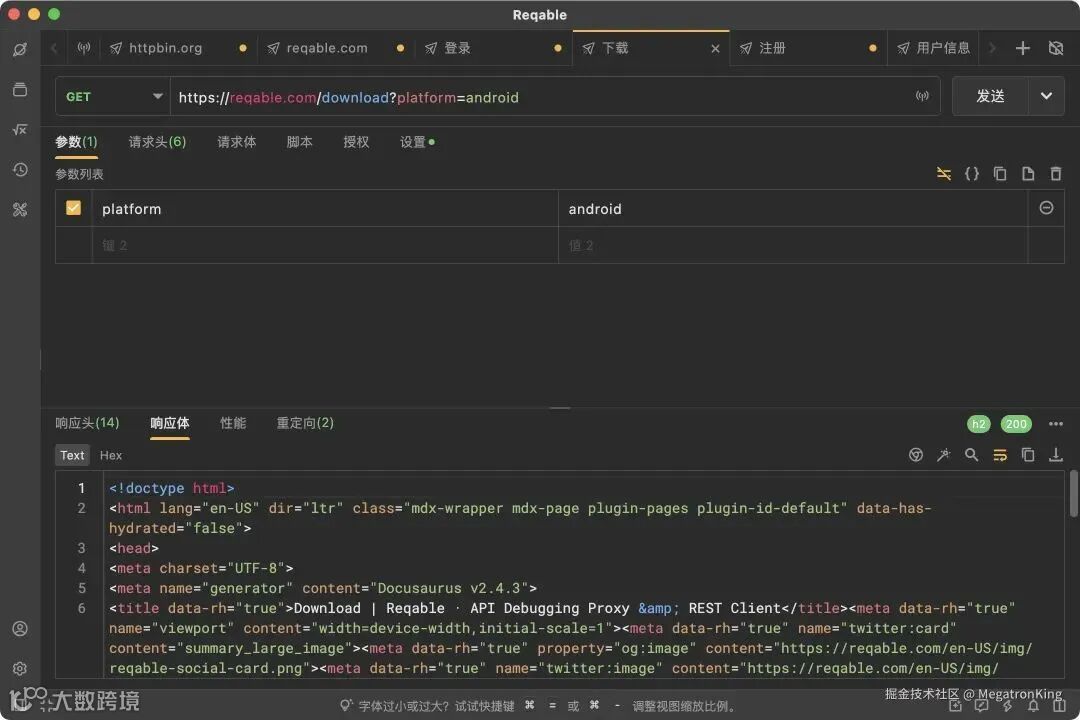Image resolution: width=1080 pixels, height=720 pixels.
Task: Open the debug tool in left sidebar
Action: 20,50
